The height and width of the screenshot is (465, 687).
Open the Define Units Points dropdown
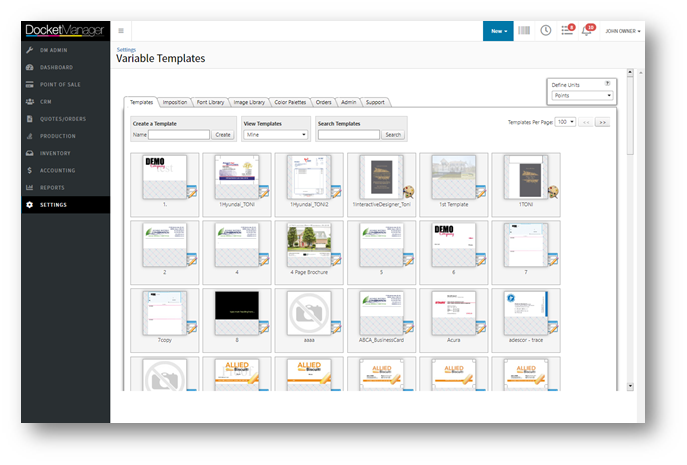[582, 96]
